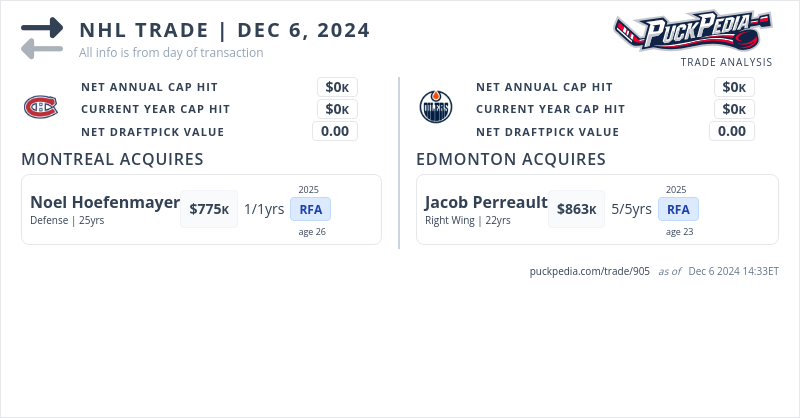The image size is (800, 418).
Task: Click Hoefenmayer's $775K cap hit box
Action: pos(209,209)
